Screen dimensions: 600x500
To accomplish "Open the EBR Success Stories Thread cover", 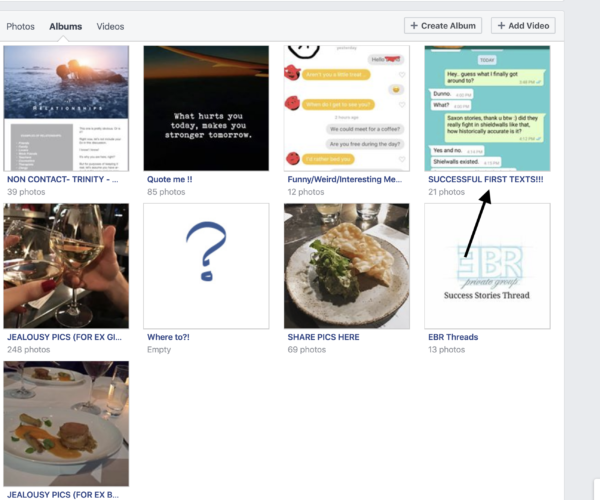I will [487, 266].
